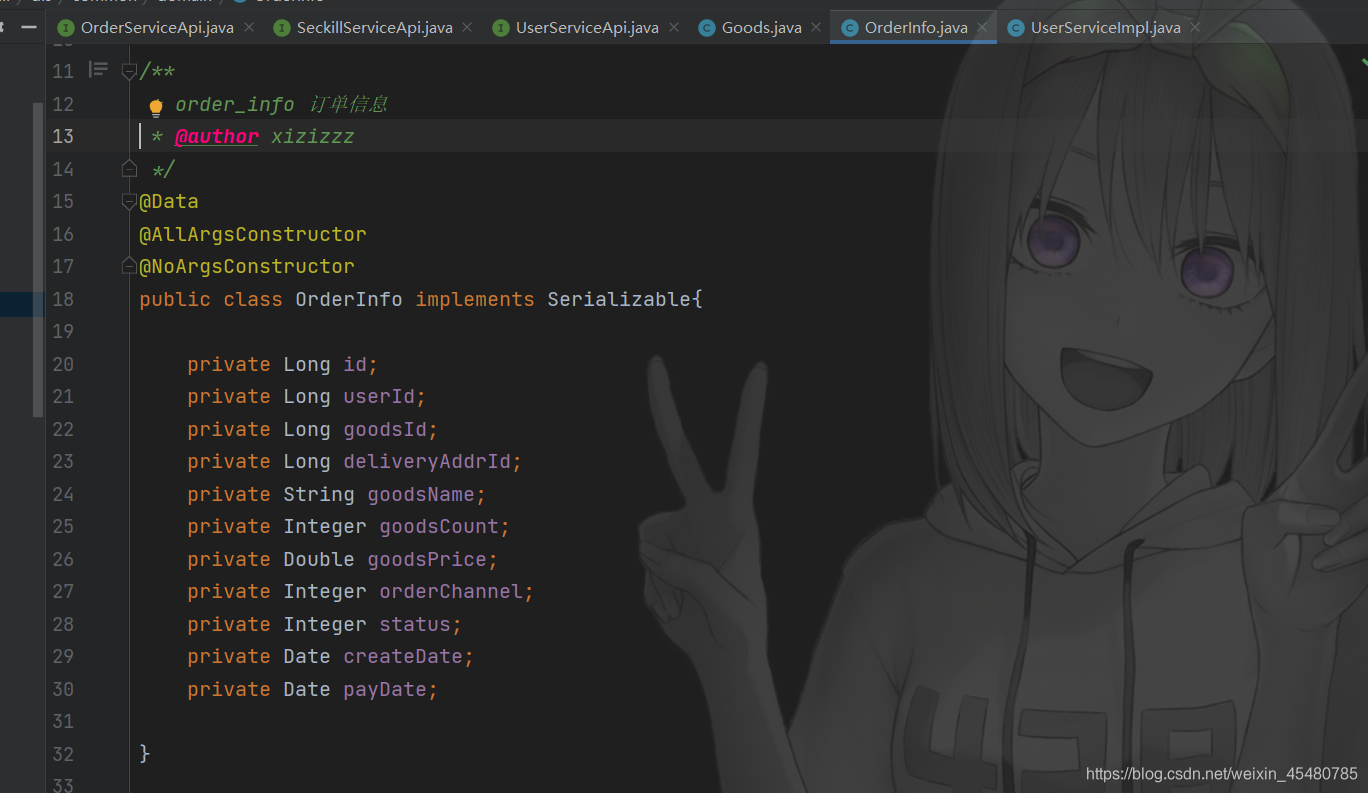Collapse the Javadoc comment at line 11

pyautogui.click(x=129, y=71)
